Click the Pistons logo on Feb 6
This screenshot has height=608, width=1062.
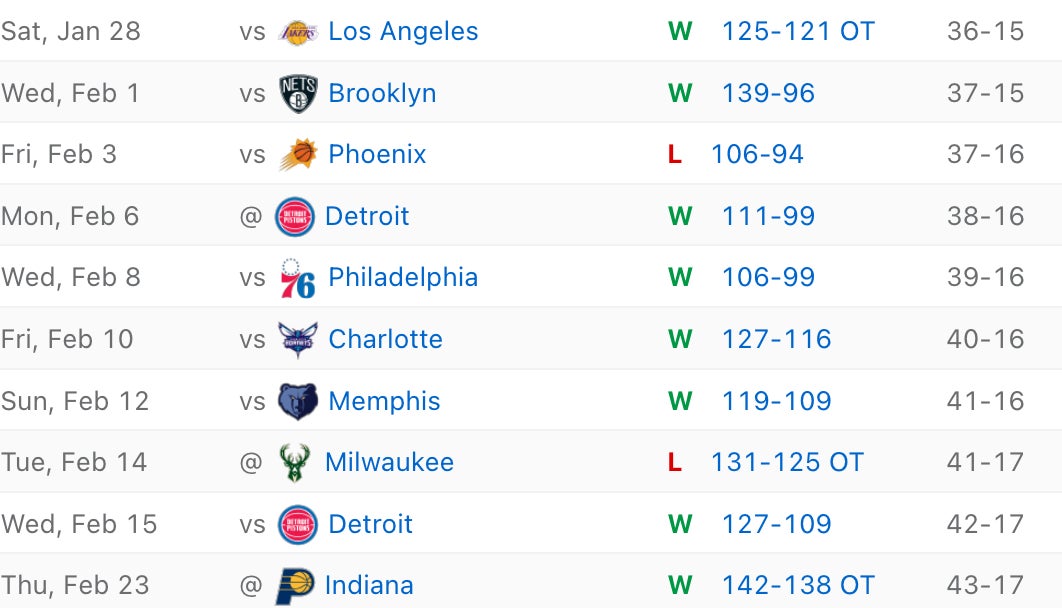(295, 217)
